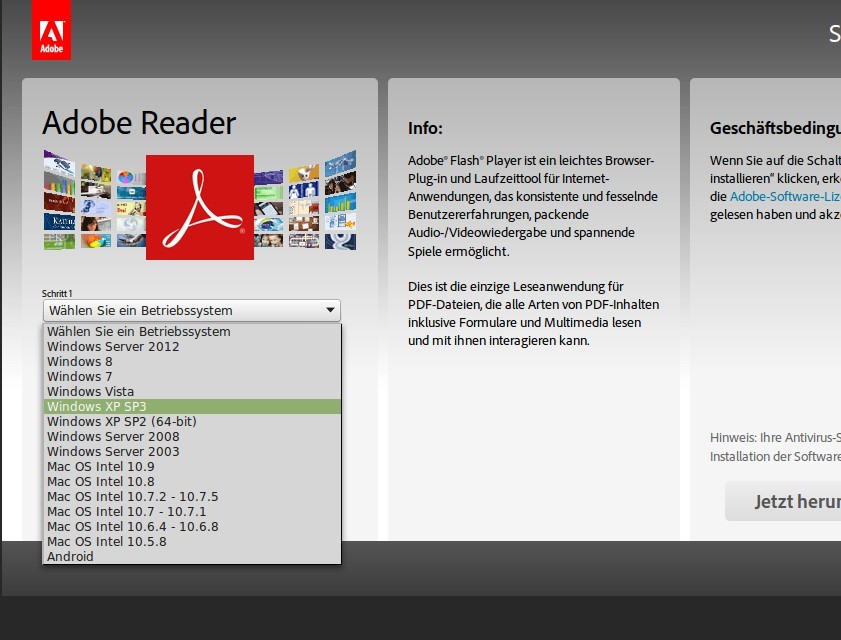841x640 pixels.
Task: Select Mac OS Intel 10.7.2 - 10.7.5
Action: click(x=132, y=497)
